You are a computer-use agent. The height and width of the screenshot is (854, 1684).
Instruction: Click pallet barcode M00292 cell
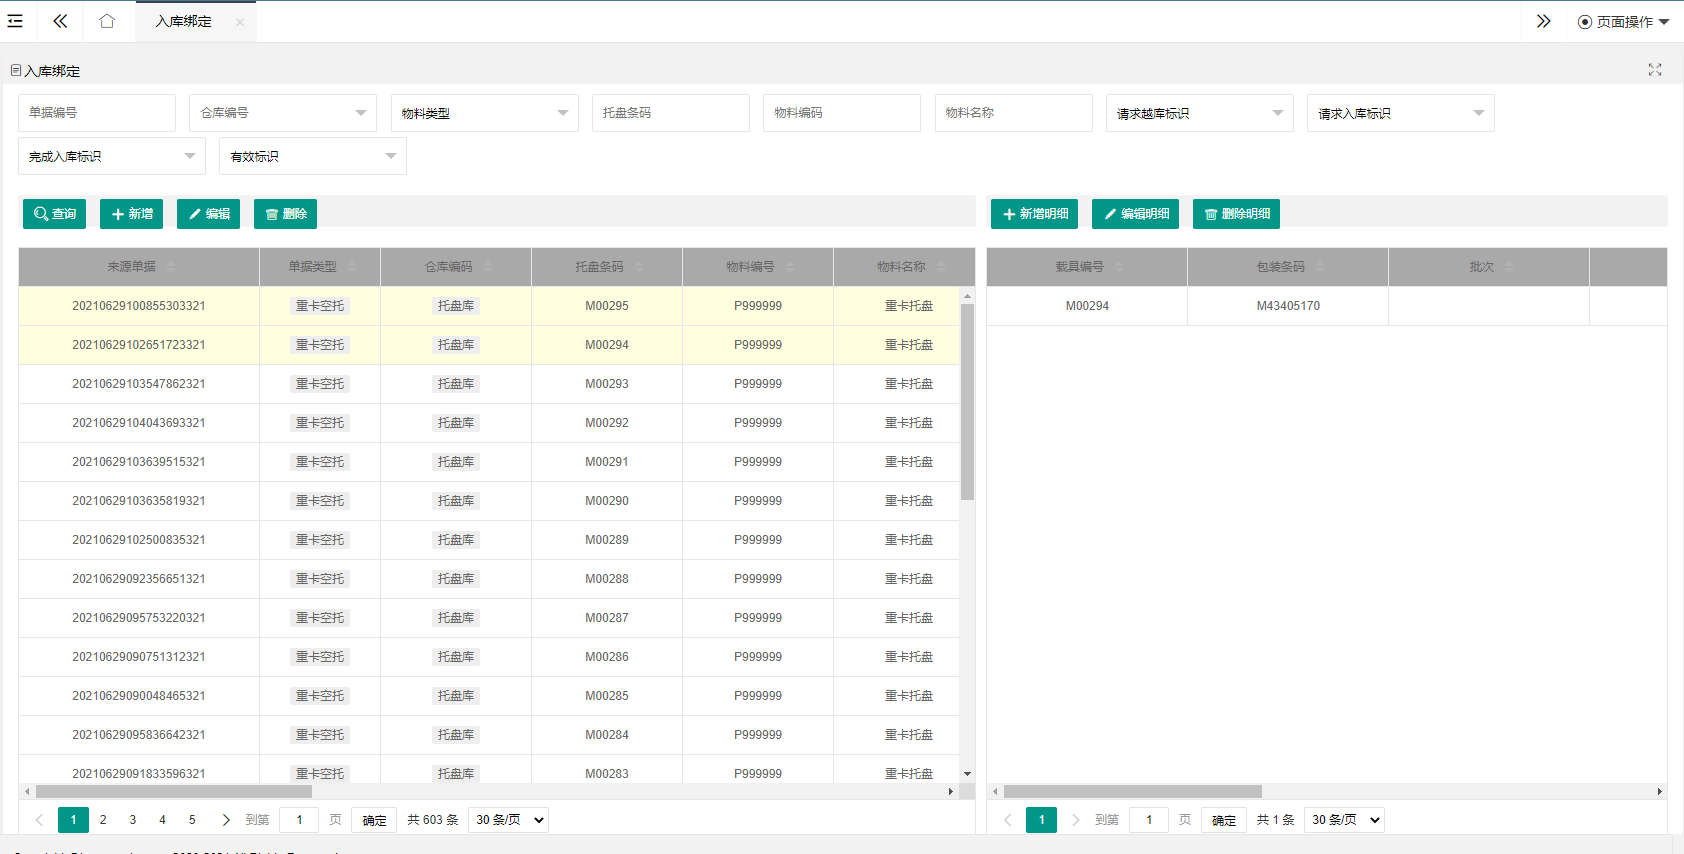pyautogui.click(x=607, y=423)
